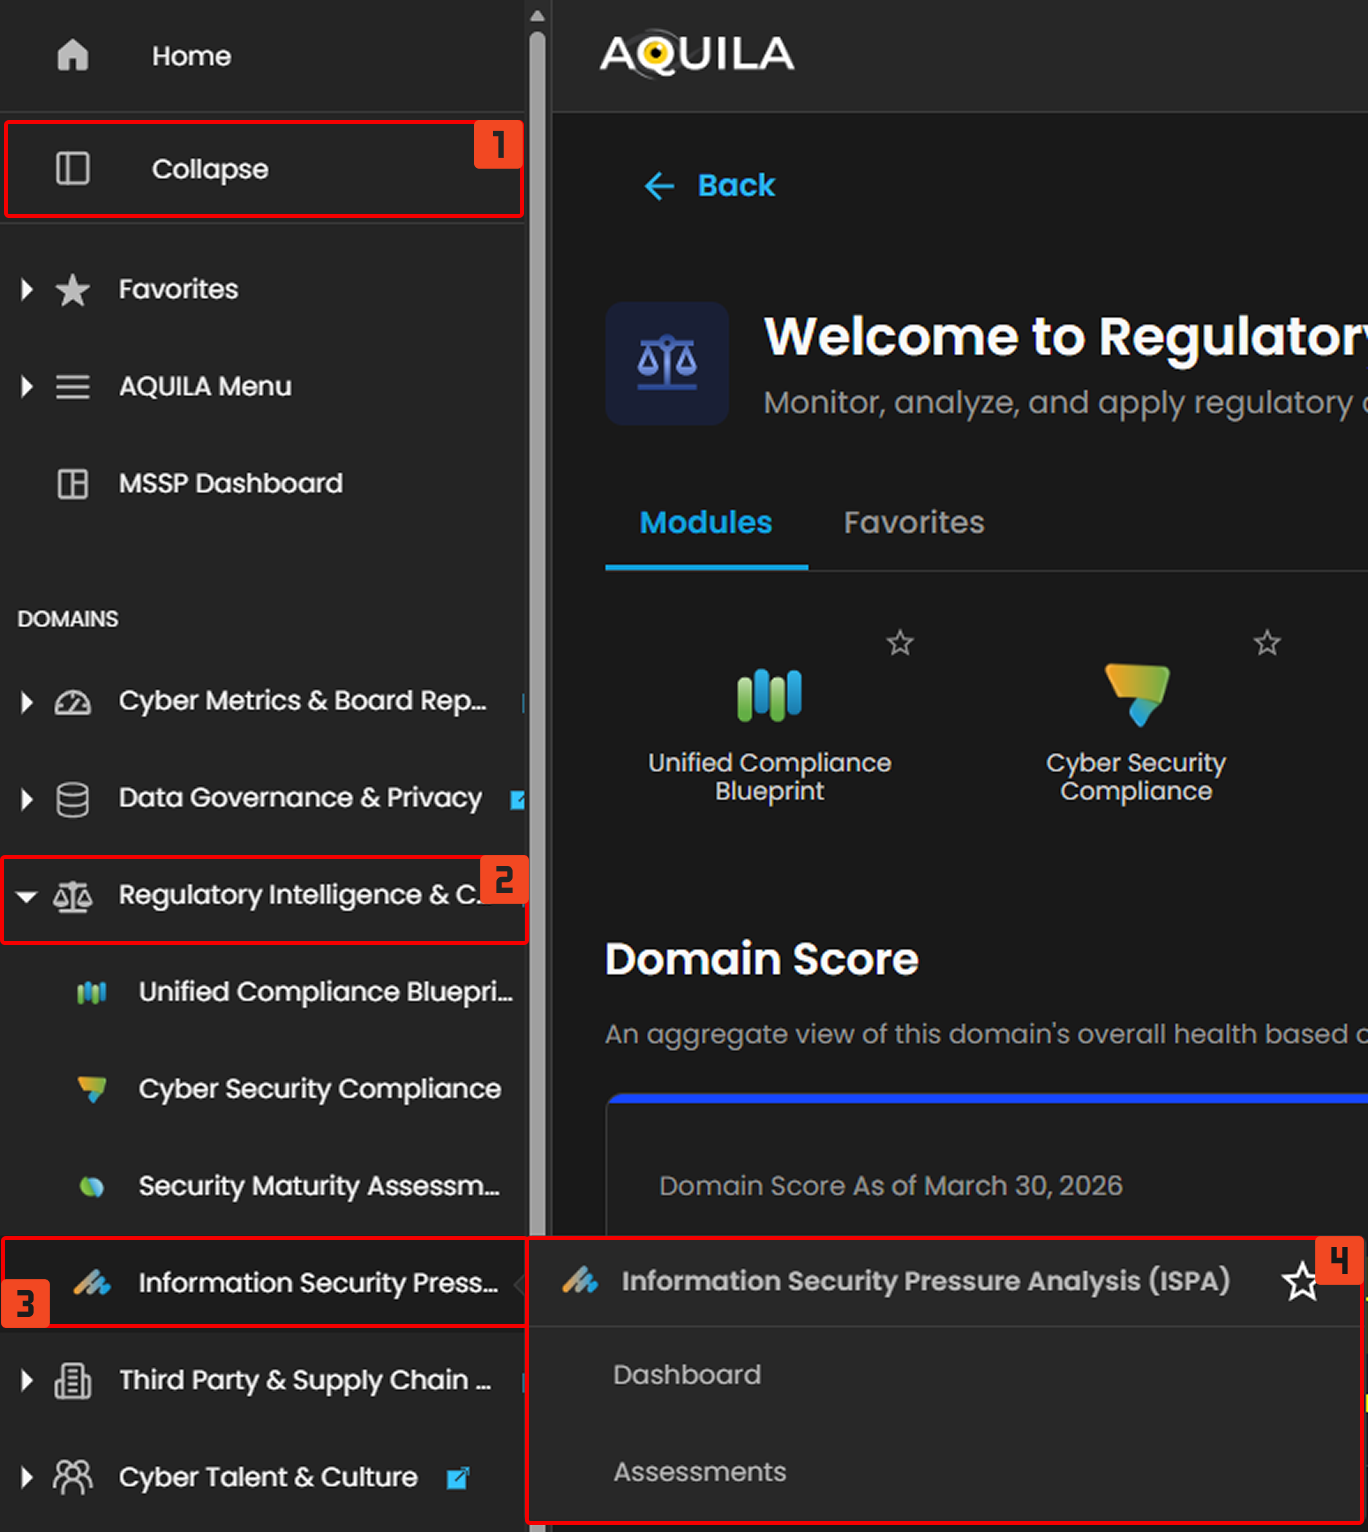Image resolution: width=1368 pixels, height=1532 pixels.
Task: Go to Home via the house icon
Action: 73,55
